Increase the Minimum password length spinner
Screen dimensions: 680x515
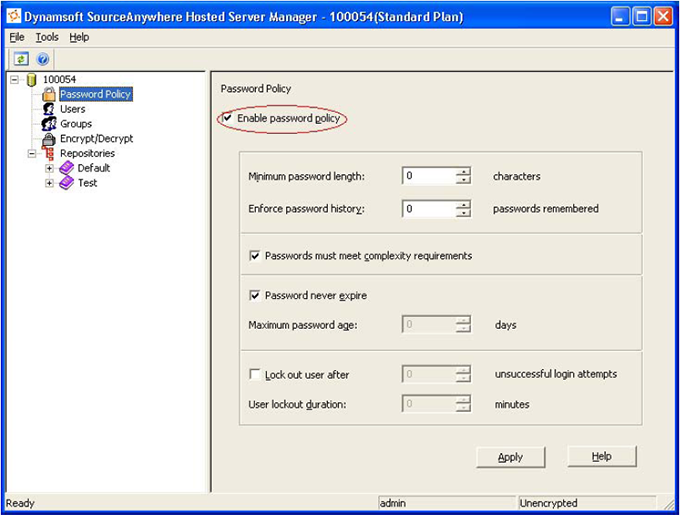[x=463, y=172]
